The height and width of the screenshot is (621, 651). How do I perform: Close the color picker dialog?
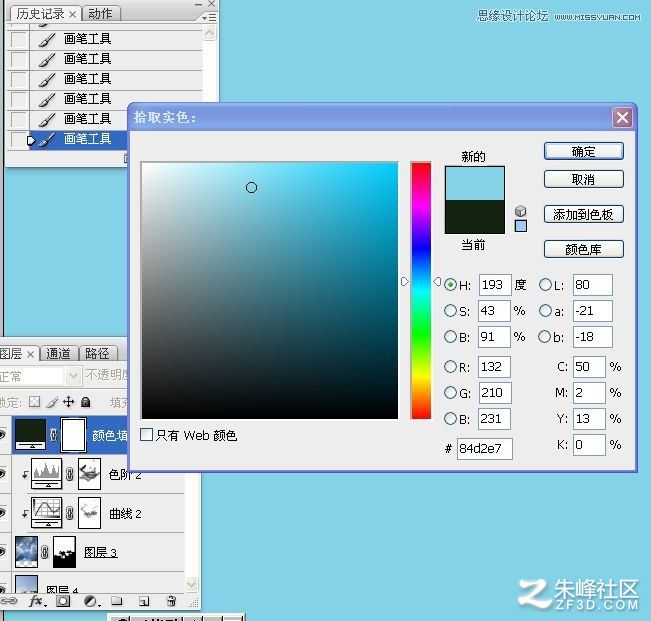[622, 117]
